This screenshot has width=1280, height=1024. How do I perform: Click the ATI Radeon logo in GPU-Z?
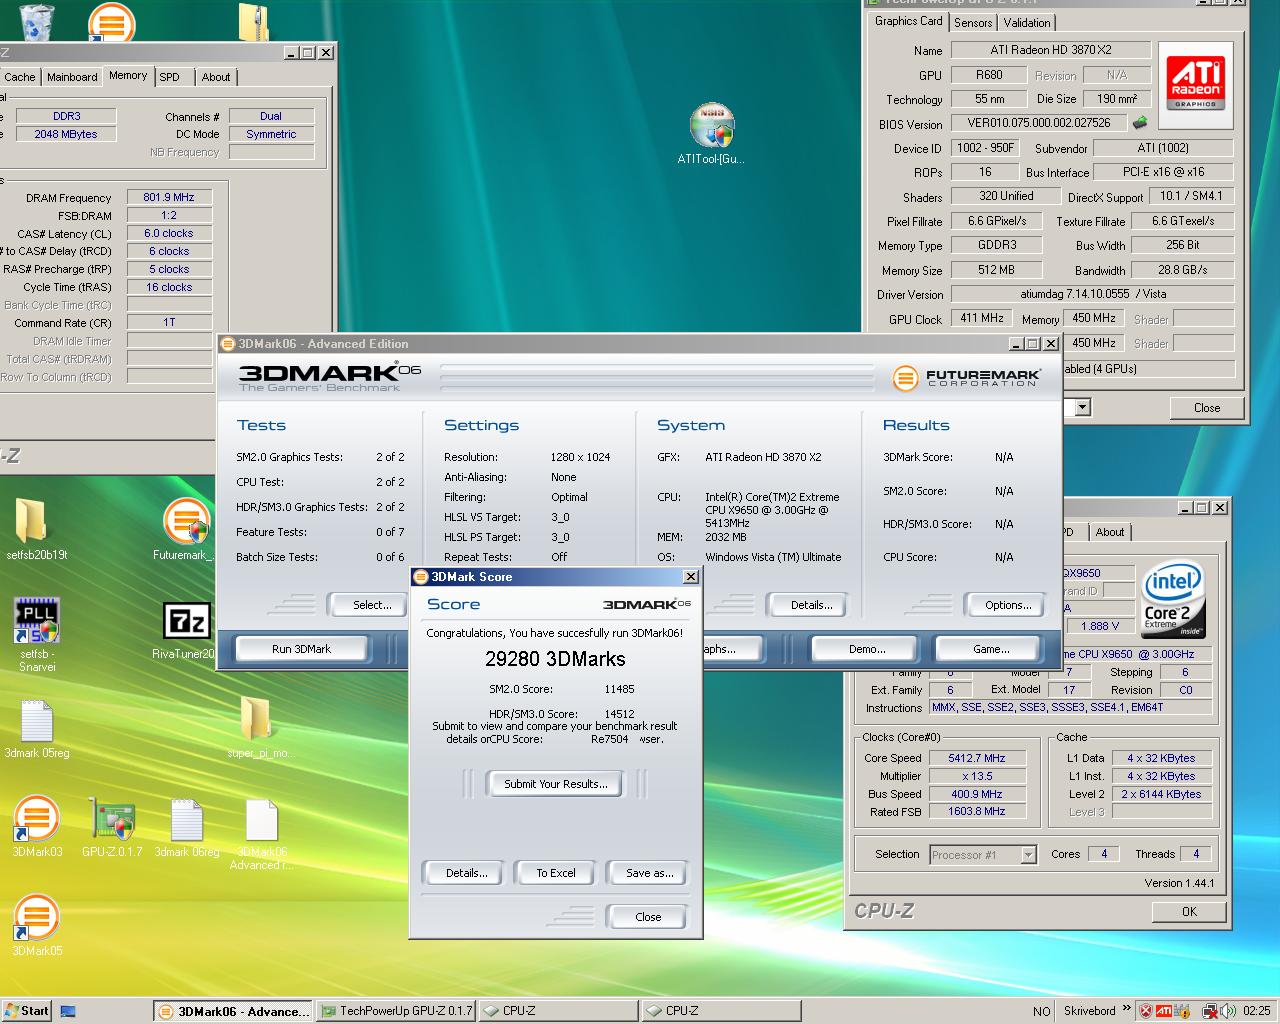(x=1196, y=83)
